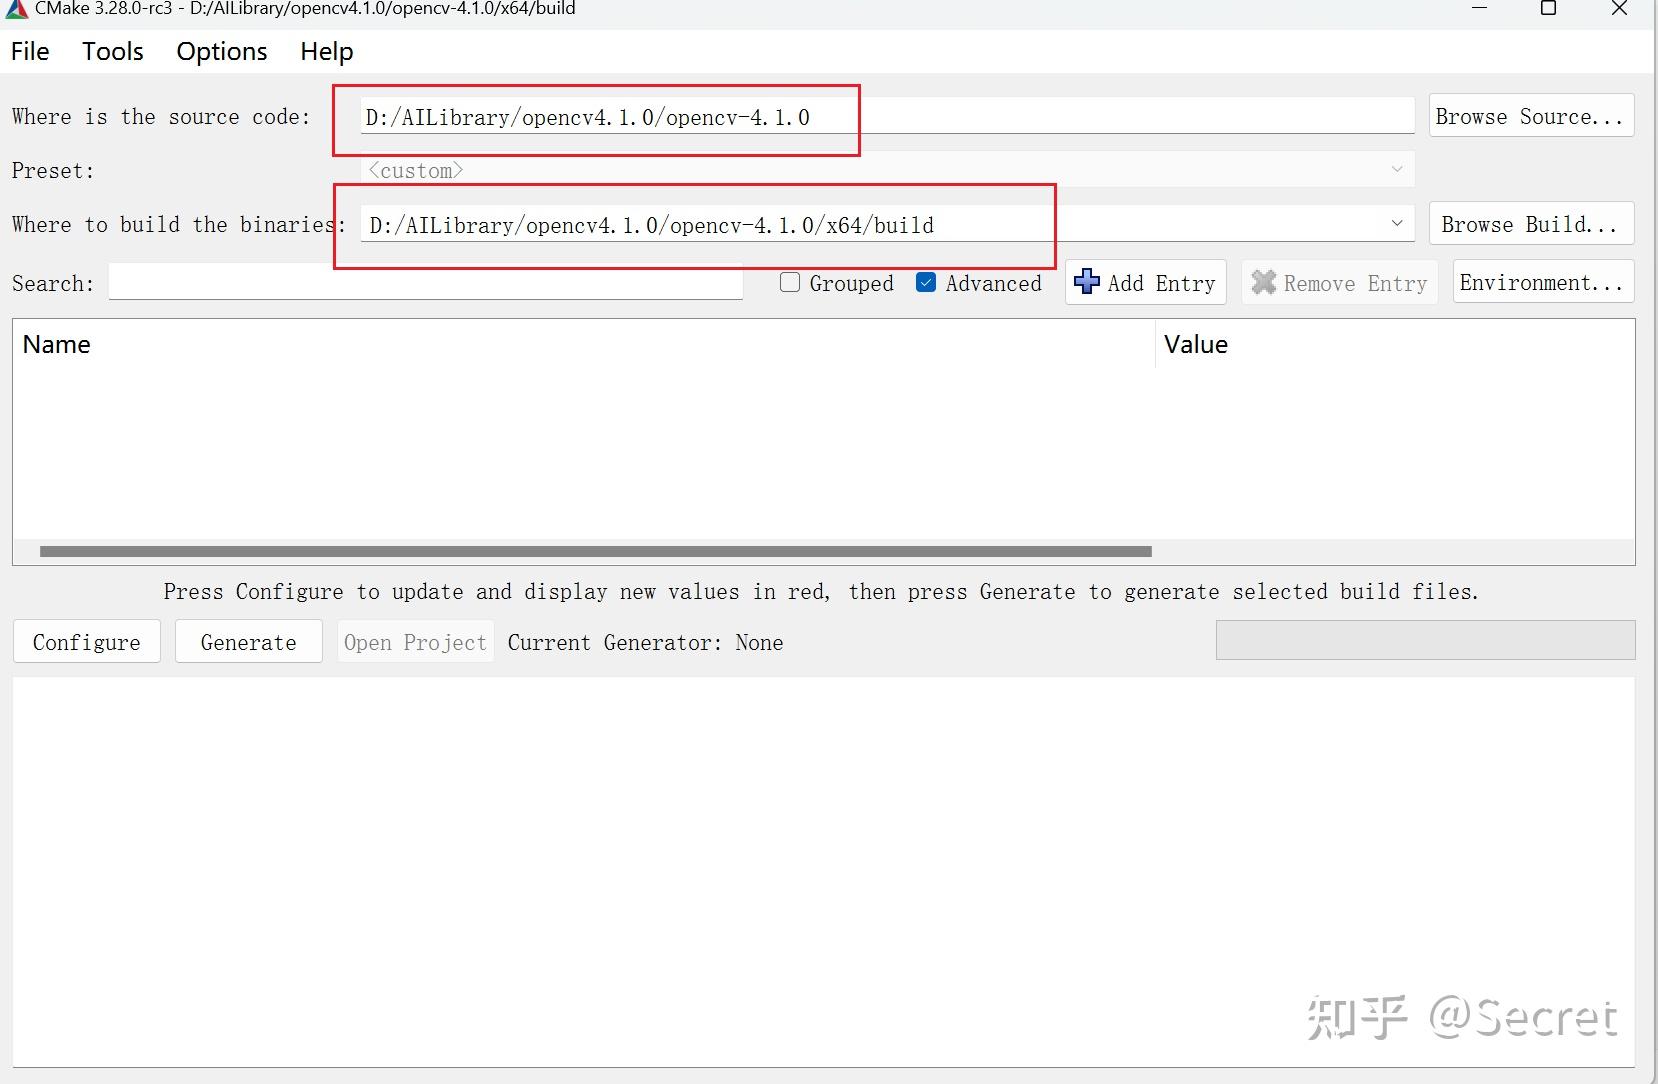The width and height of the screenshot is (1658, 1084).
Task: Uncheck the Advanced checkbox
Action: point(926,283)
